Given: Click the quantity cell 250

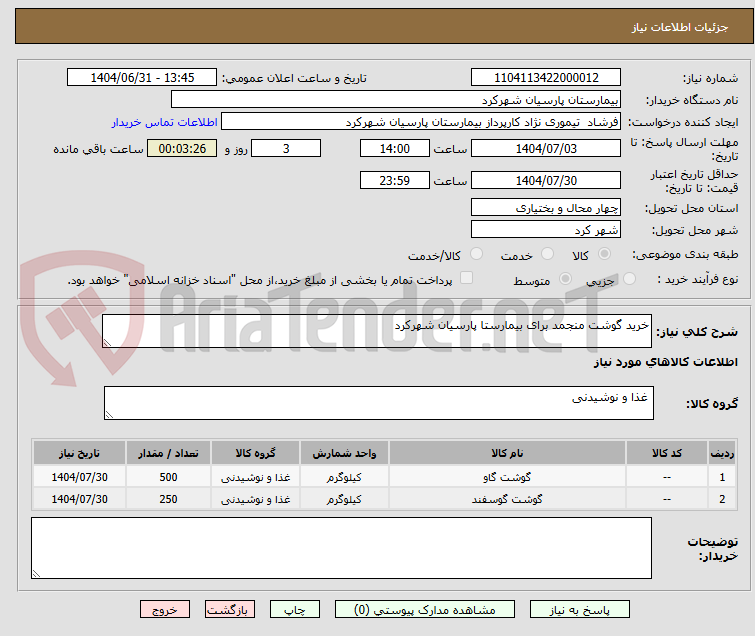Looking at the screenshot, I should [169, 499].
